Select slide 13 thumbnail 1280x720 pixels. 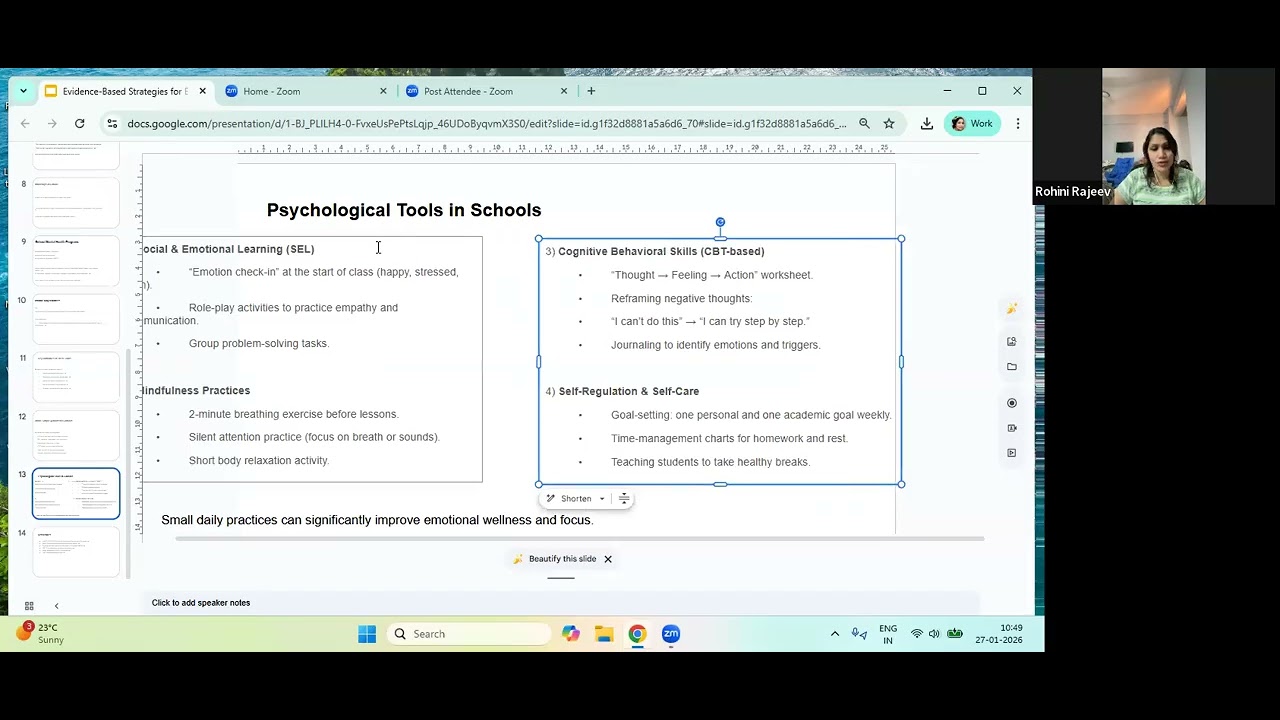76,493
